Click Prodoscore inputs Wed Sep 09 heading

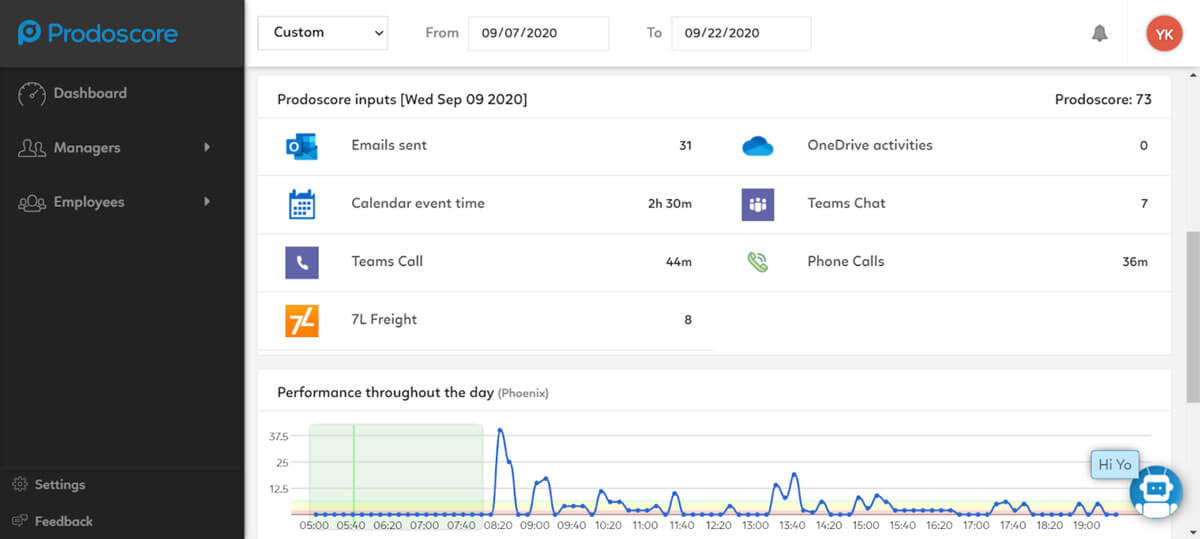[402, 99]
